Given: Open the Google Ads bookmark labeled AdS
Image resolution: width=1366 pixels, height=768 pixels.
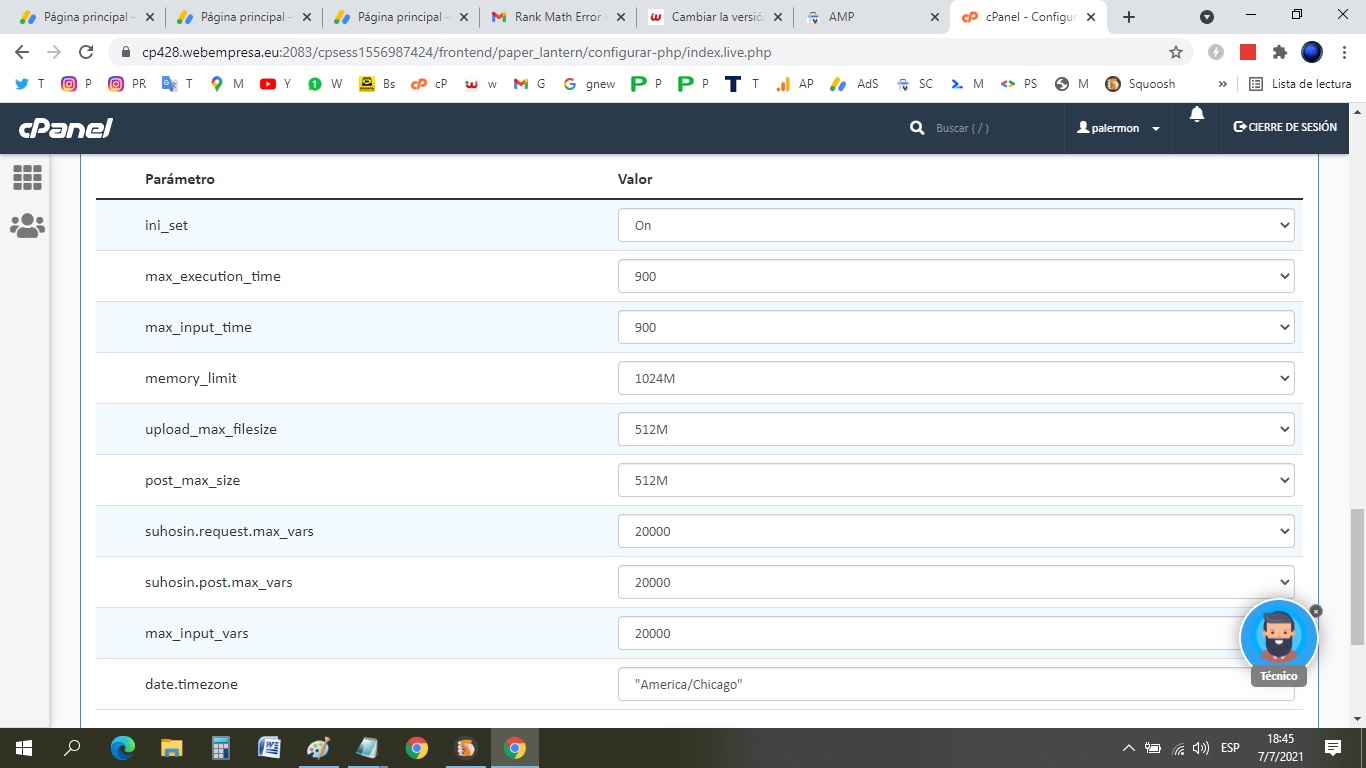Looking at the screenshot, I should (x=855, y=84).
